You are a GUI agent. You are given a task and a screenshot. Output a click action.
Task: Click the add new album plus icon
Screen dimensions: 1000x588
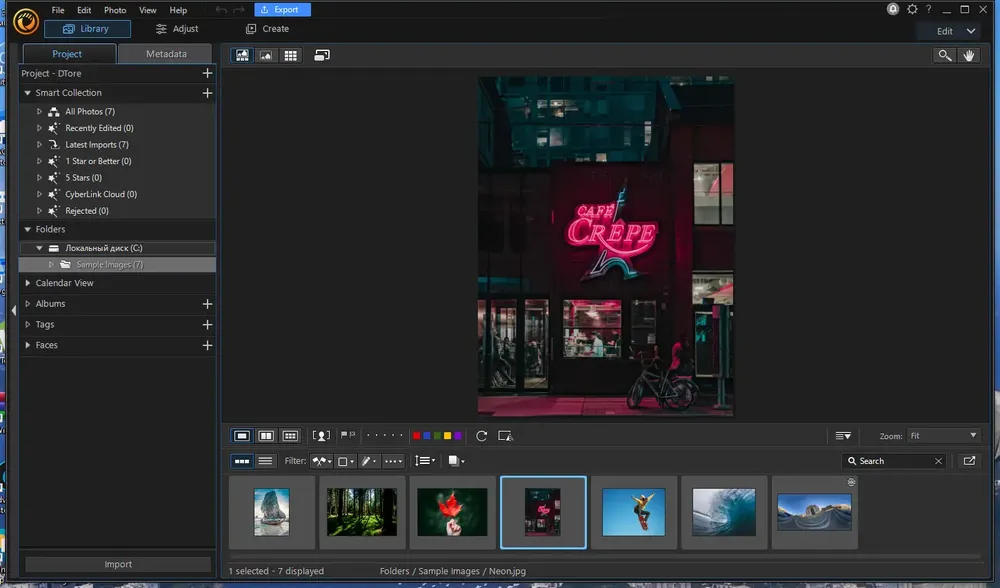(207, 304)
